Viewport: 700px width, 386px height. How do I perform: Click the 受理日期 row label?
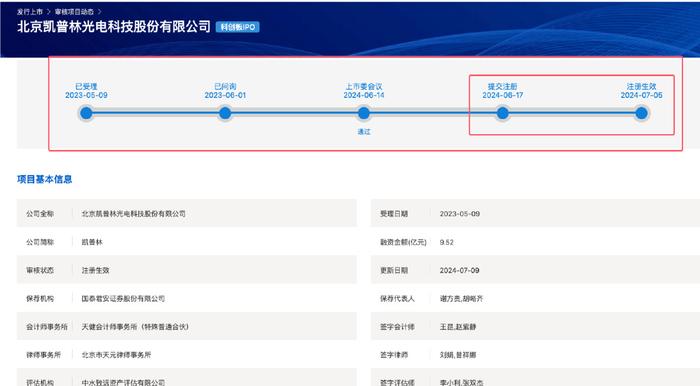pos(394,214)
